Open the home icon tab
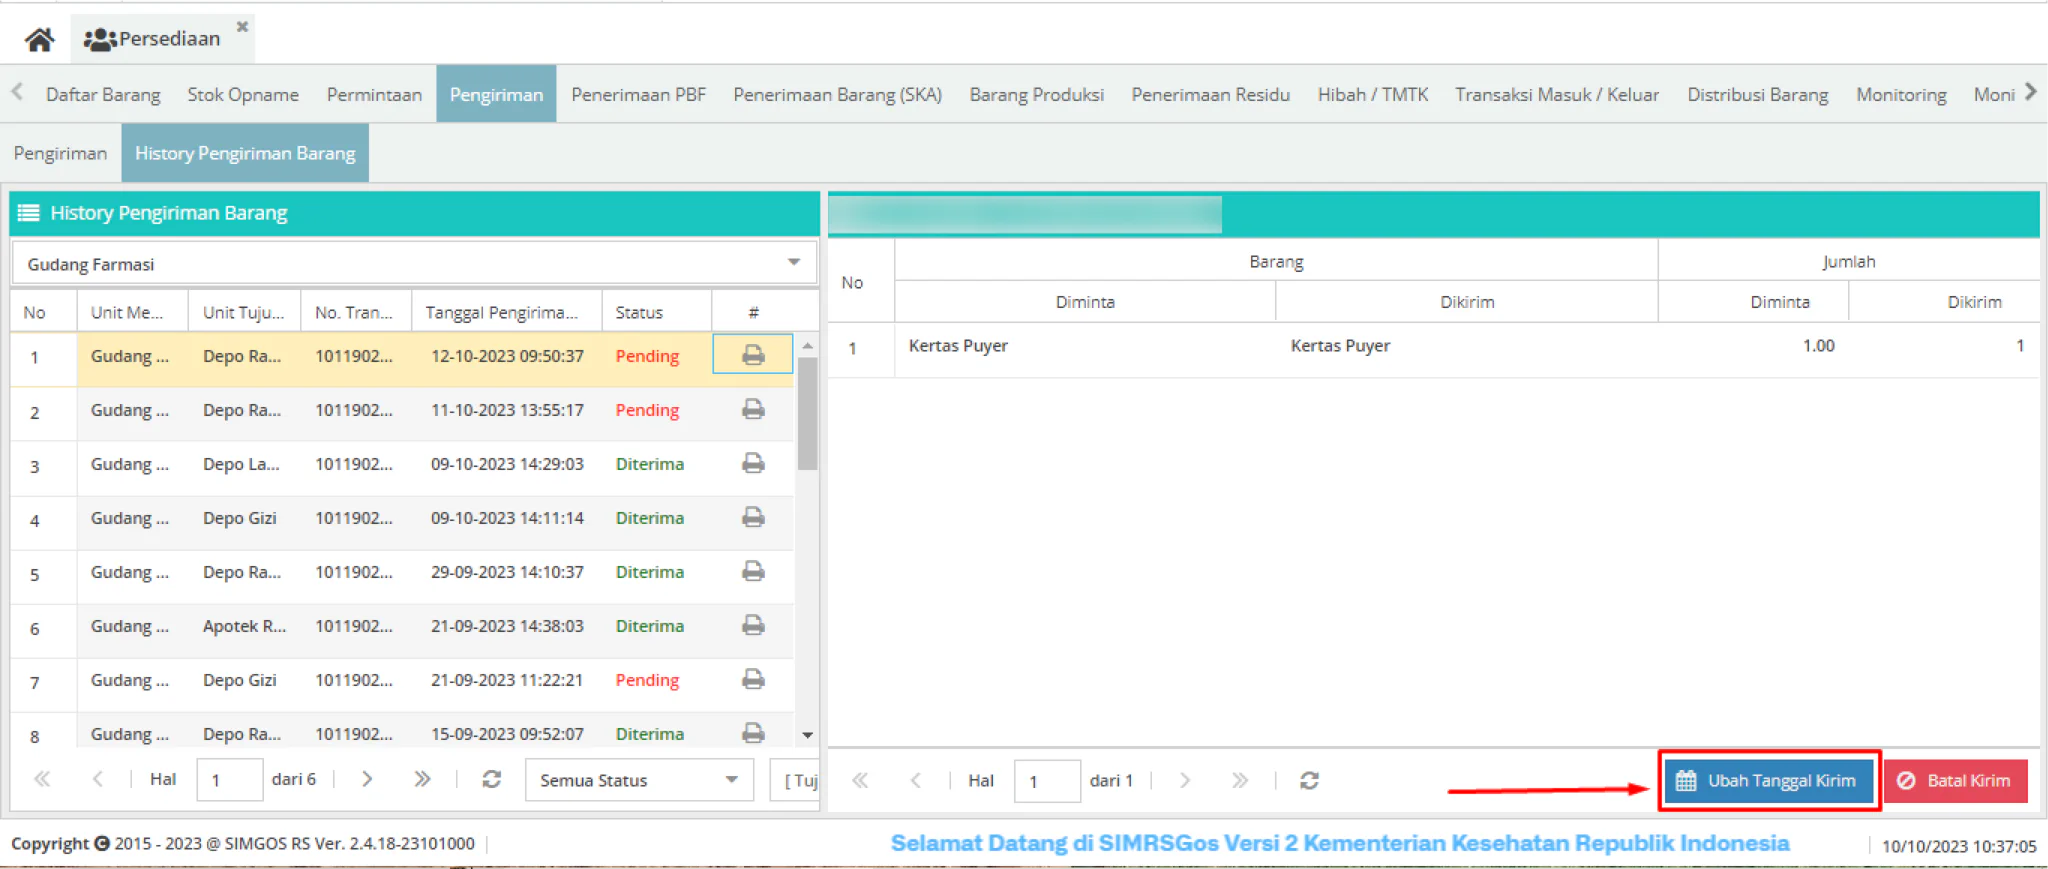2048x869 pixels. pos(39,39)
